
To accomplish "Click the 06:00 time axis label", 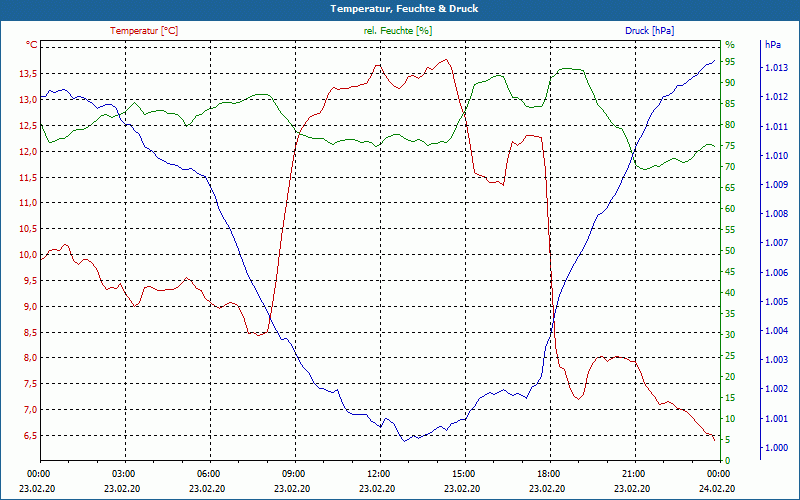I will coord(208,473).
